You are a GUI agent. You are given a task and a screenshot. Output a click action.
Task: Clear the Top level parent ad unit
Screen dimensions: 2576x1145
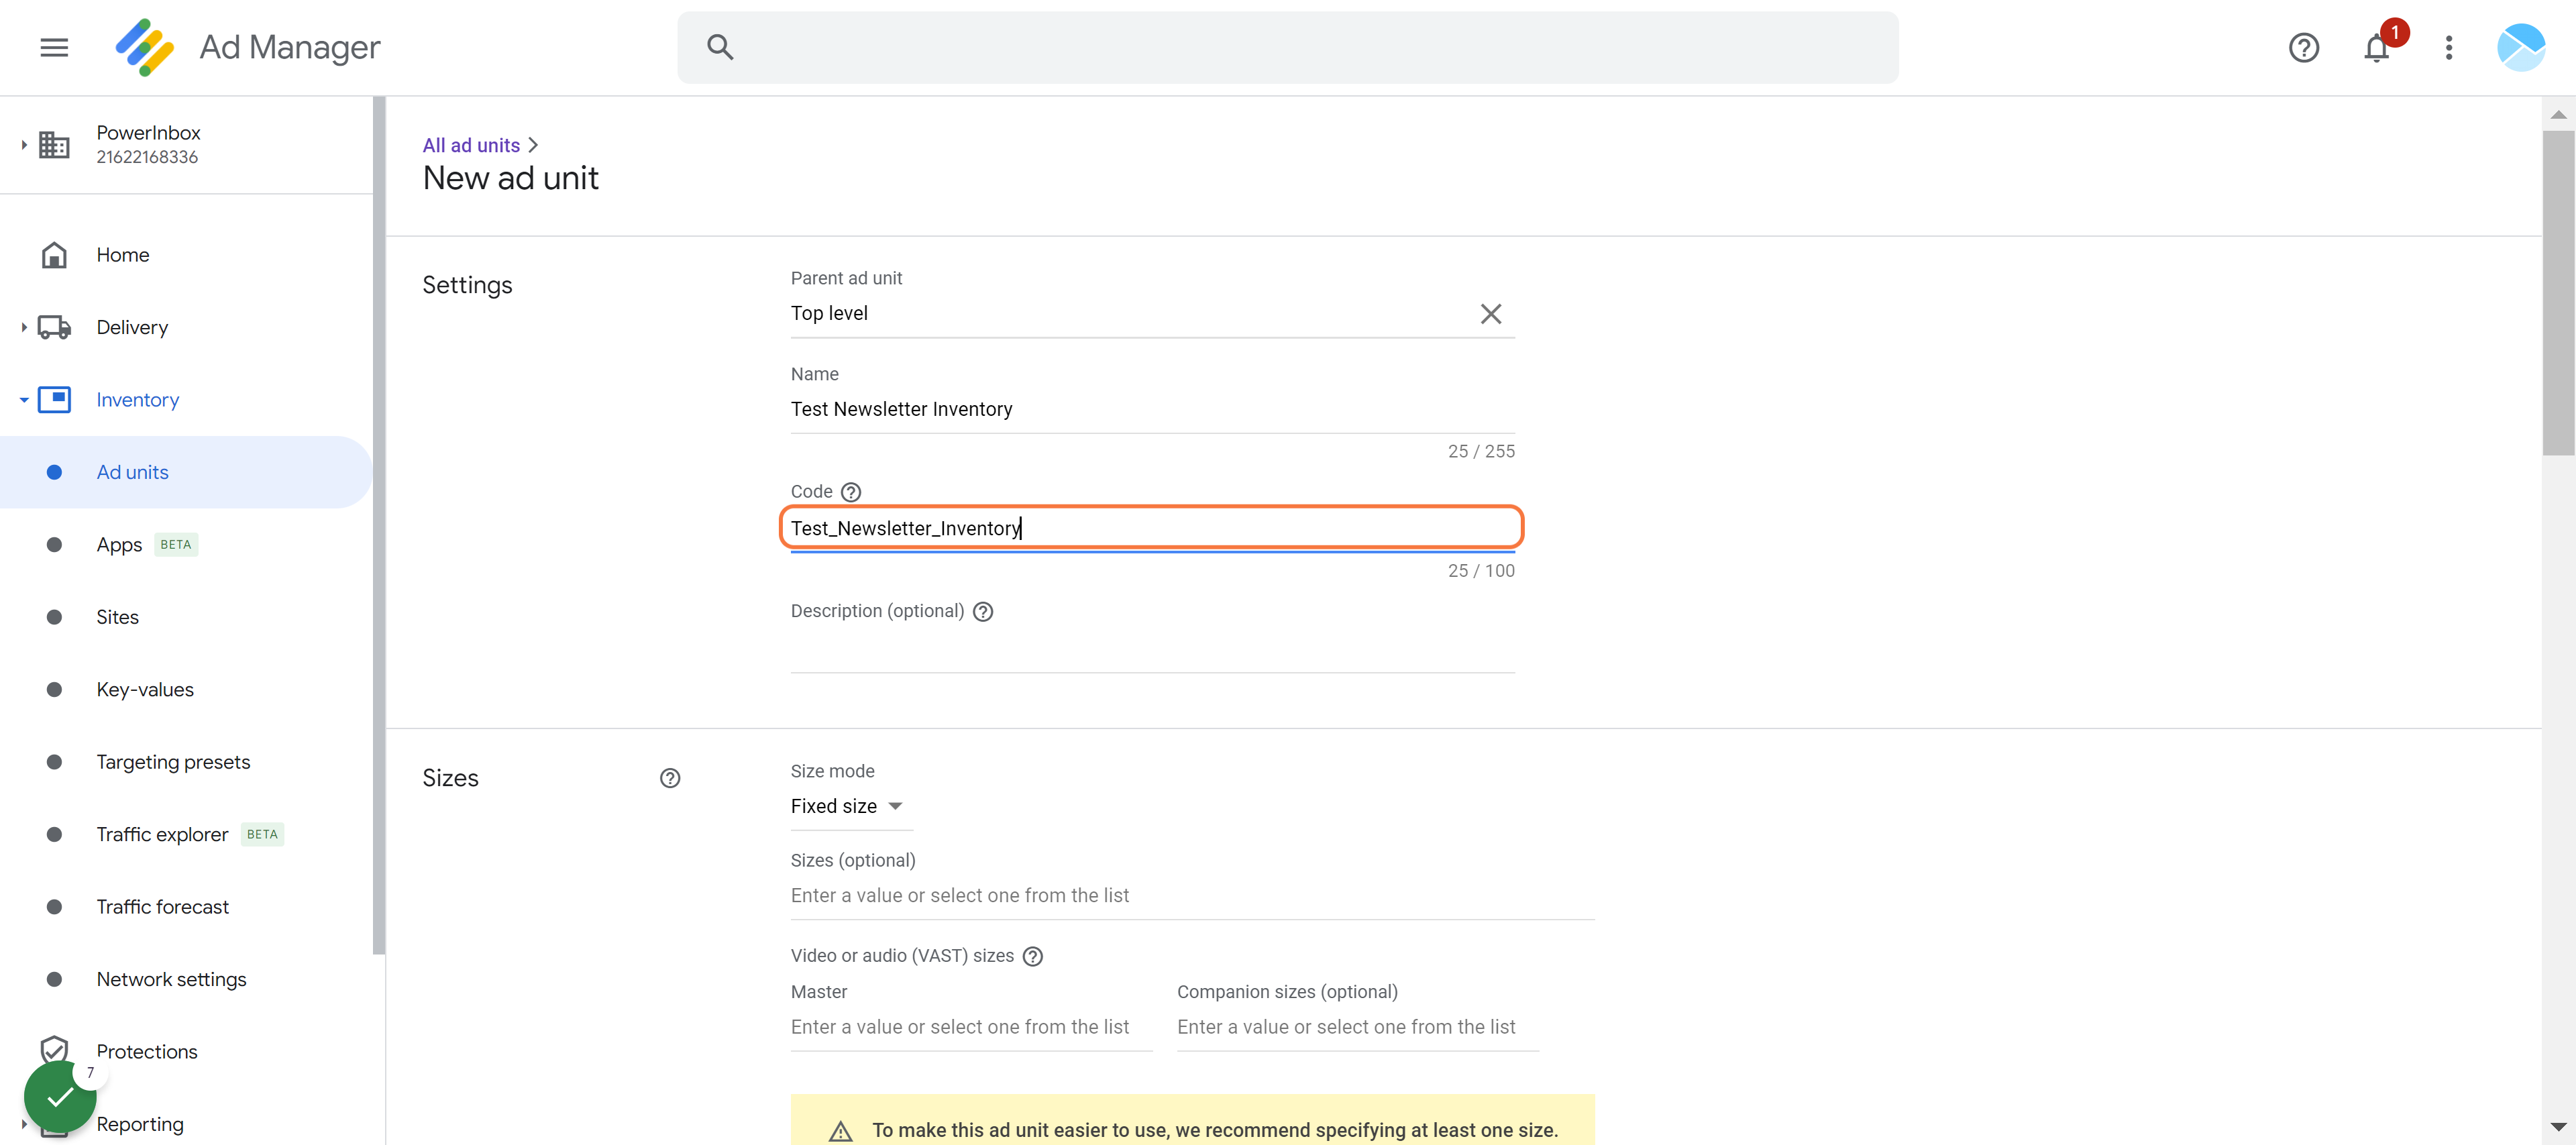point(1490,314)
